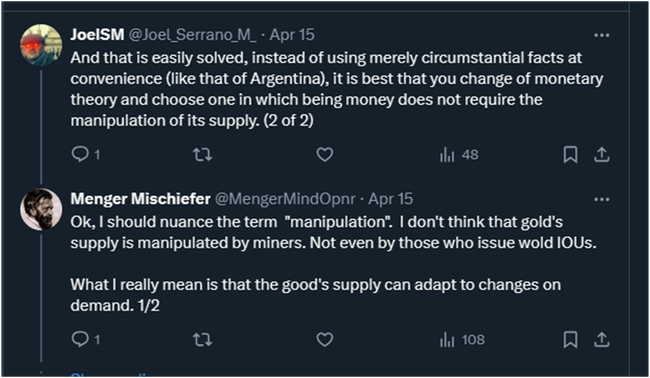Share Menger Mischiefer's tweet
Image resolution: width=650 pixels, height=378 pixels.
click(x=601, y=340)
